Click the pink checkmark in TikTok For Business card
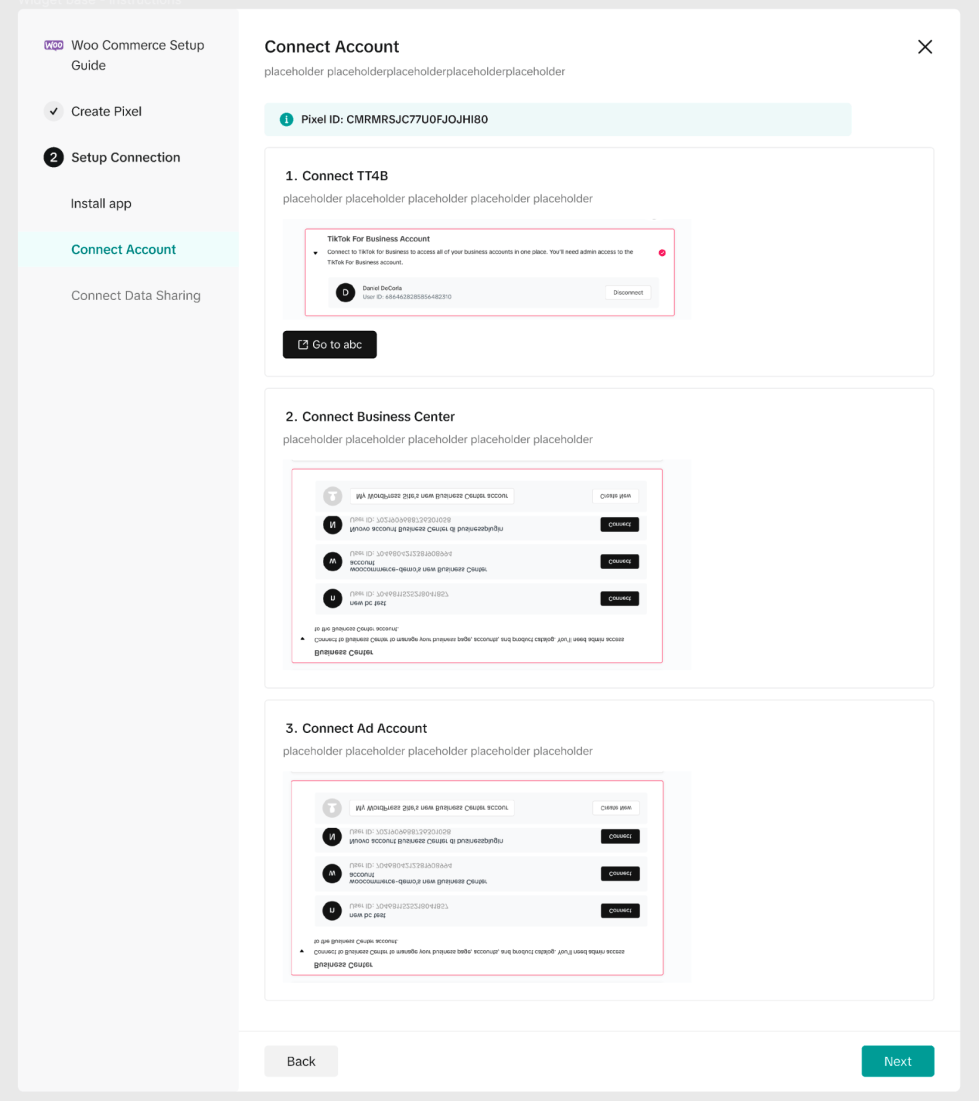979x1101 pixels. coord(662,252)
